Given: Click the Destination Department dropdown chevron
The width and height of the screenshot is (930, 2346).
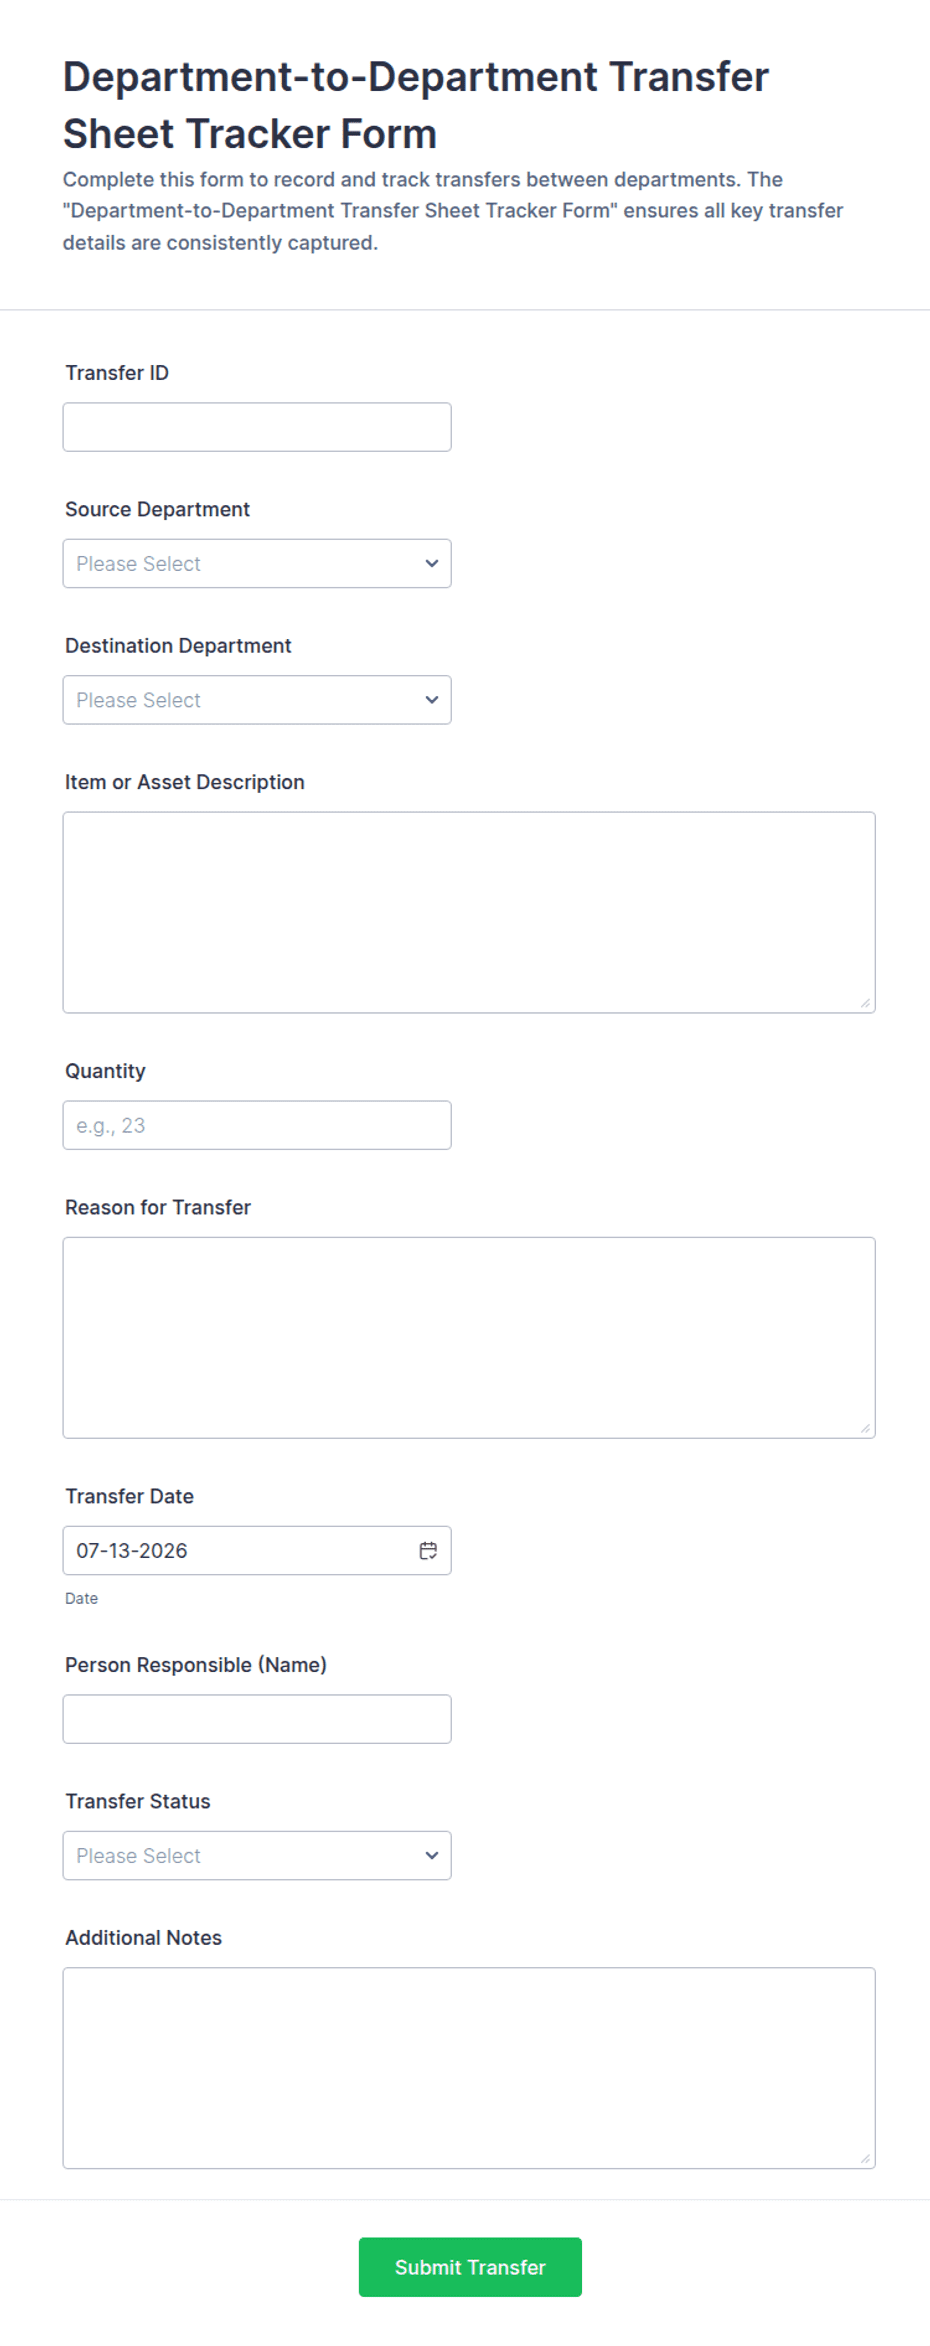Looking at the screenshot, I should click(x=432, y=700).
